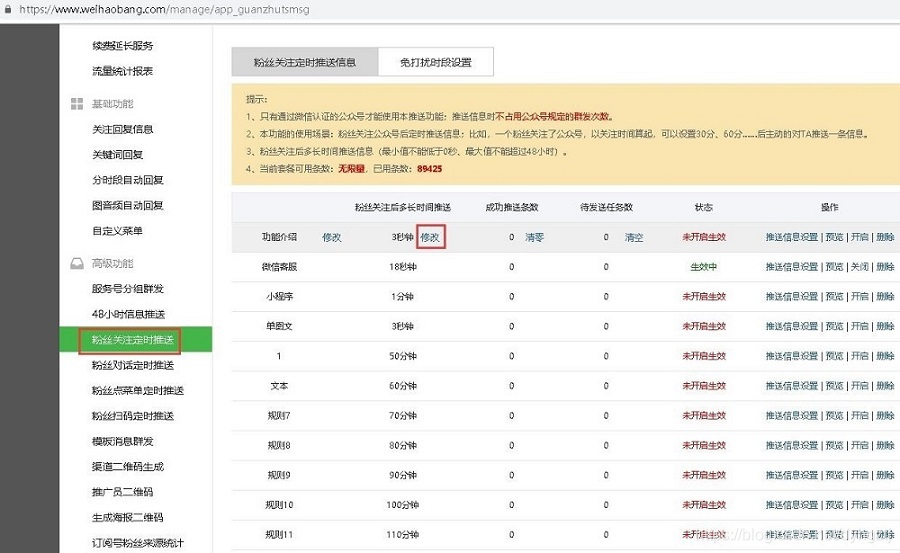The height and width of the screenshot is (553, 900).
Task: Open 渠道二维码生成 in the sidebar
Action: click(x=127, y=466)
